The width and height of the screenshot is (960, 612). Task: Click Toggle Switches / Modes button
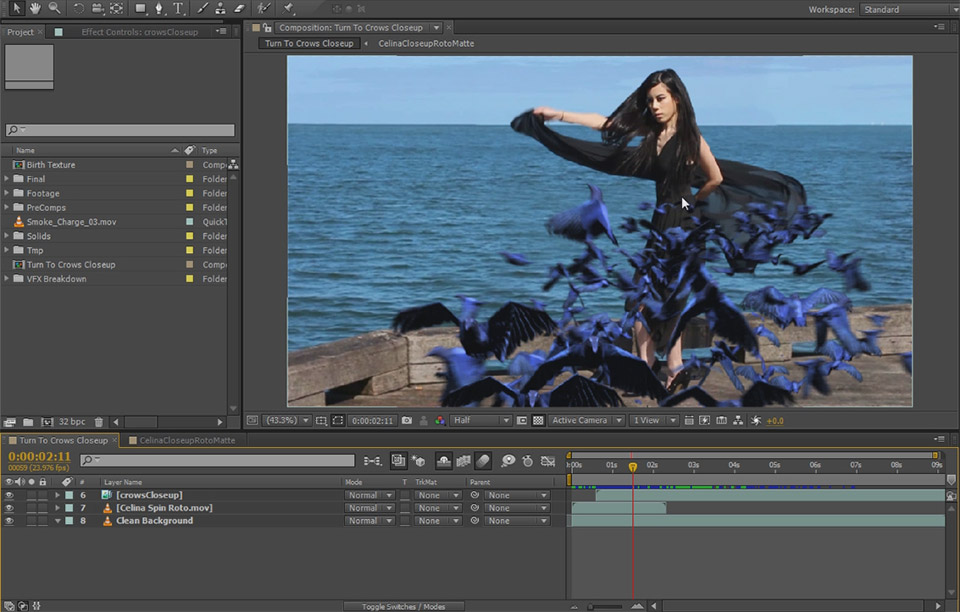403,606
